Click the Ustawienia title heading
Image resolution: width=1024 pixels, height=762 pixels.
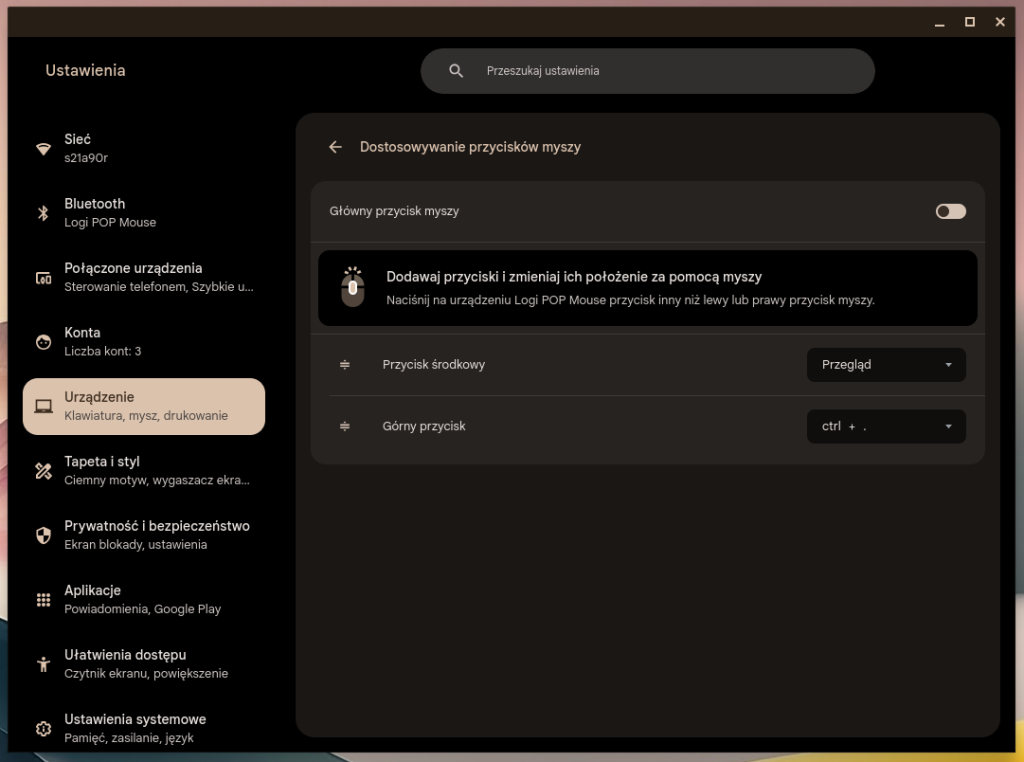click(86, 71)
